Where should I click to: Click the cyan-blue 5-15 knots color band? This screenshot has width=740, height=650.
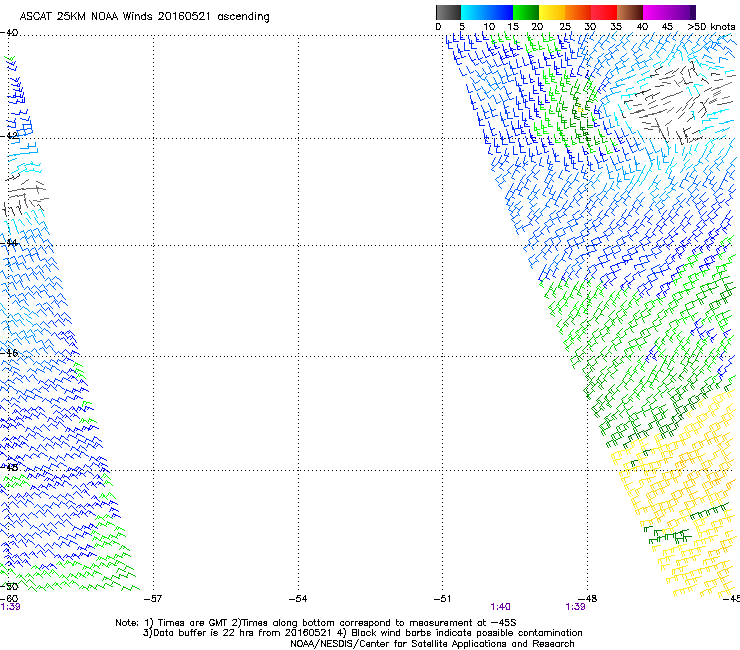click(487, 12)
